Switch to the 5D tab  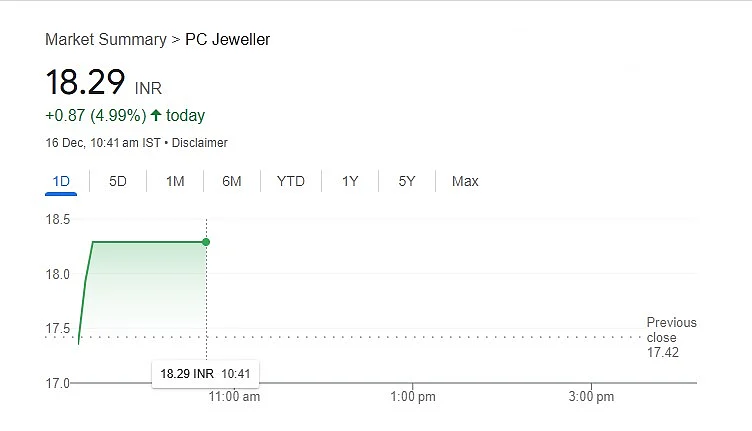118,181
